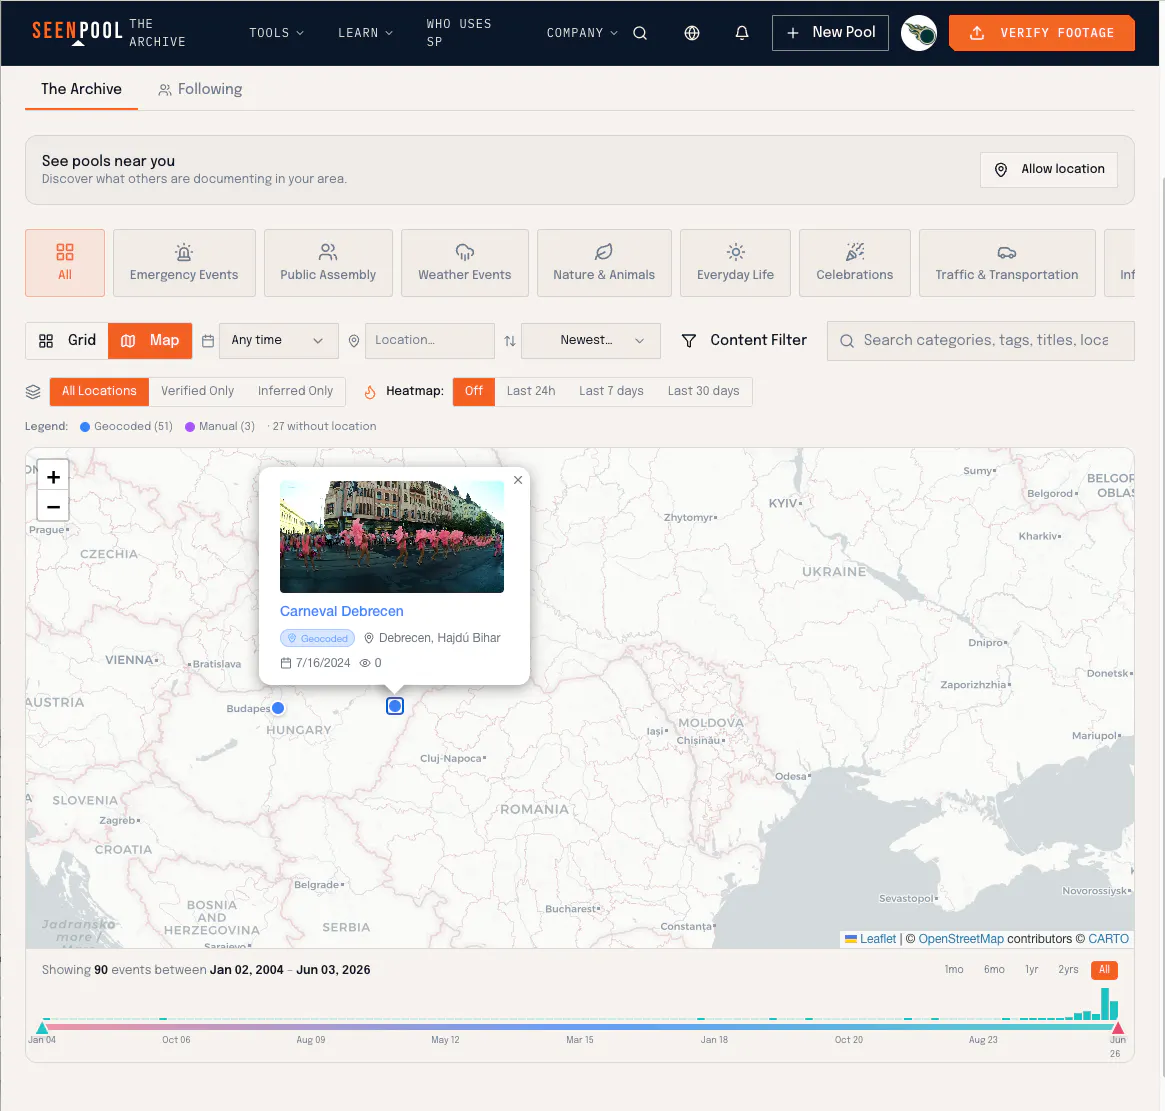Open the Carneval Debrecen link
Screen dimensions: 1165x1111
[342, 612]
